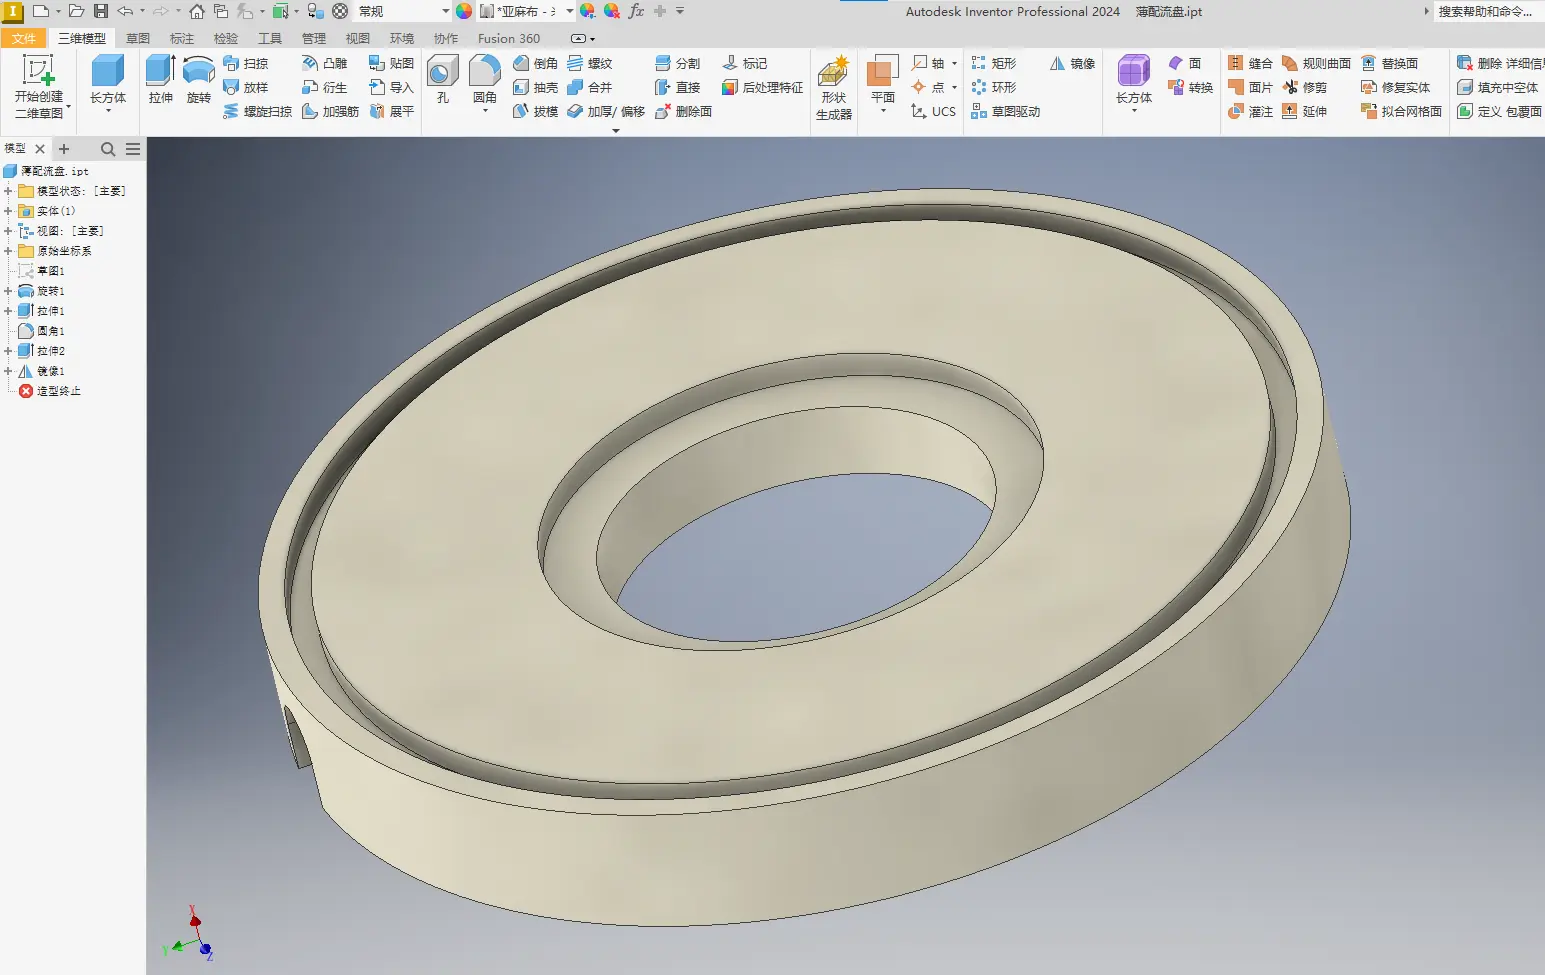The height and width of the screenshot is (975, 1545).
Task: Select the Revolve (旋转) tool
Action: pyautogui.click(x=199, y=80)
